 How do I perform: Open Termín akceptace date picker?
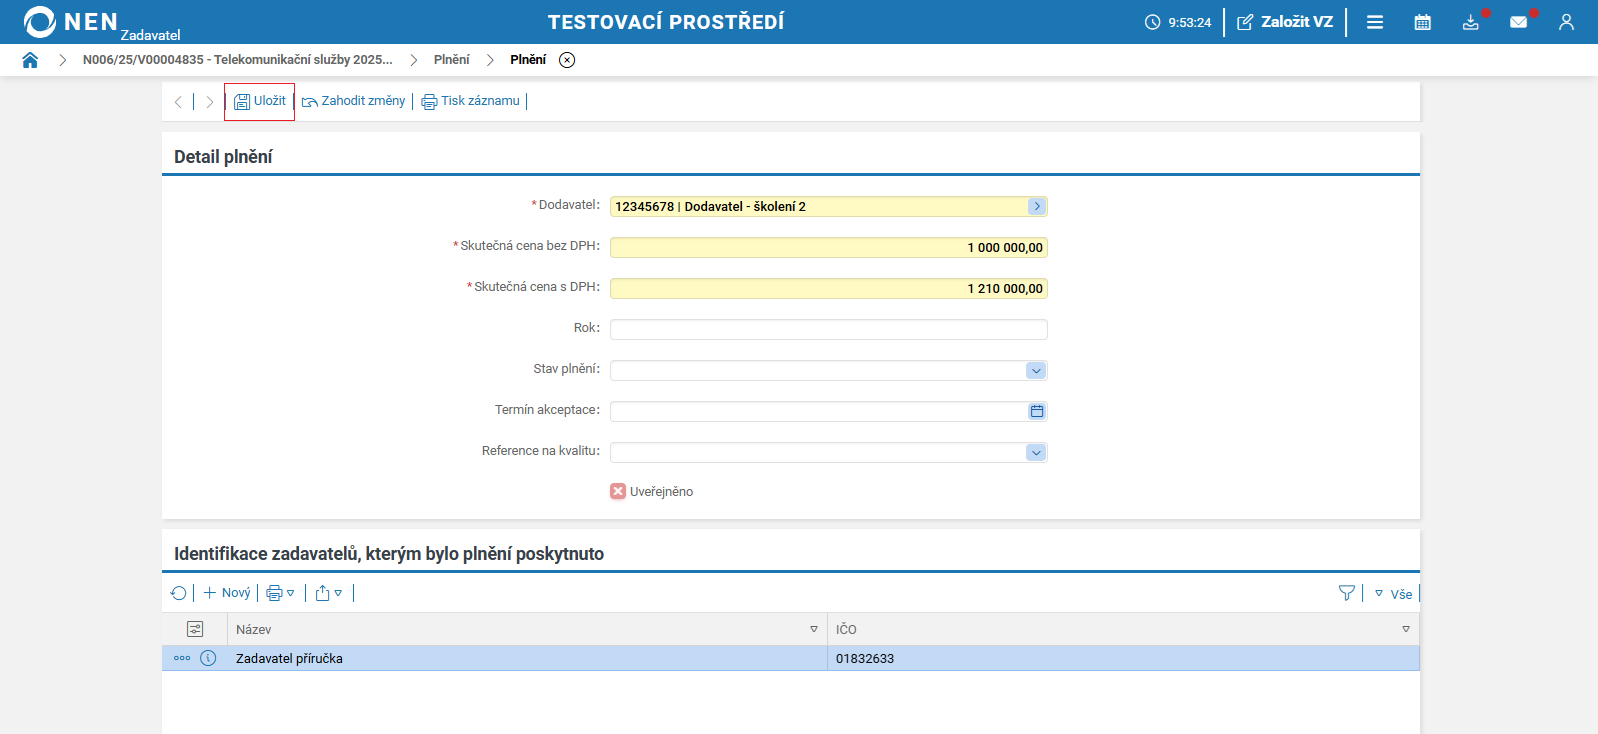click(x=1037, y=412)
